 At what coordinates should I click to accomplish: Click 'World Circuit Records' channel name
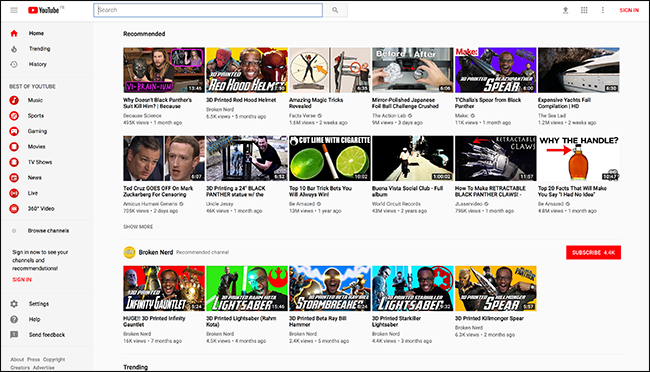(x=396, y=204)
